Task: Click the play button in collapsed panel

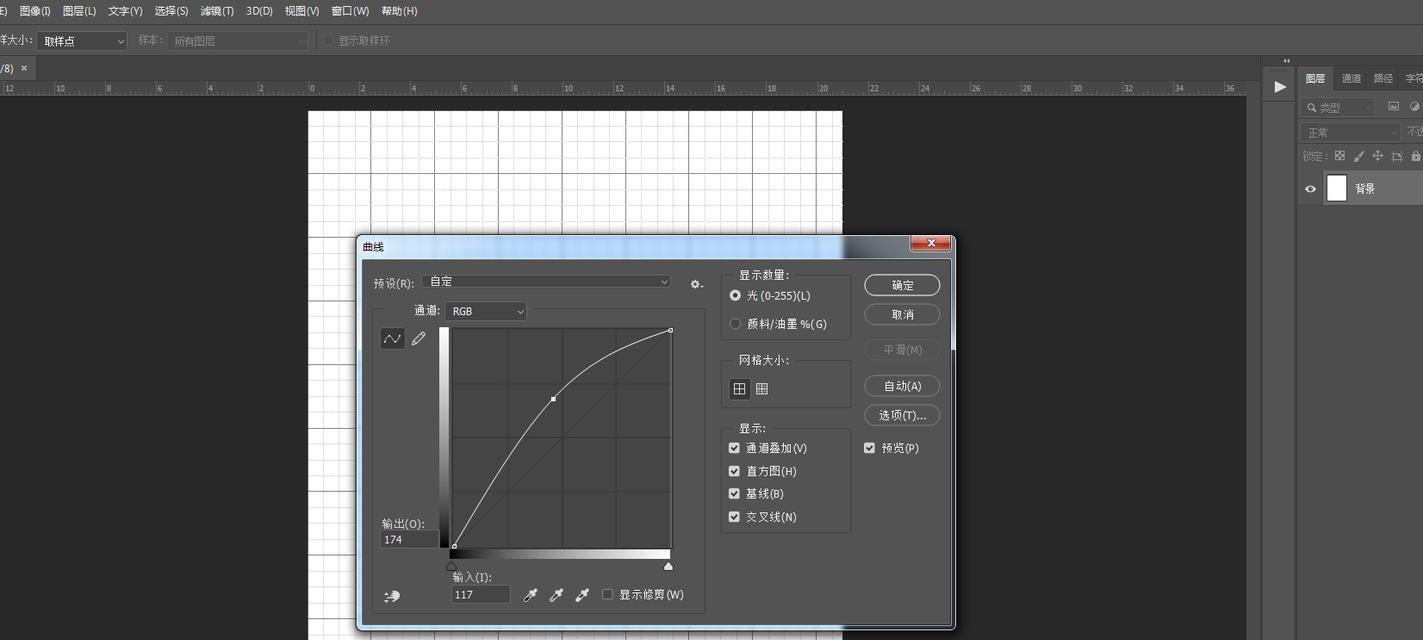Action: pyautogui.click(x=1280, y=87)
